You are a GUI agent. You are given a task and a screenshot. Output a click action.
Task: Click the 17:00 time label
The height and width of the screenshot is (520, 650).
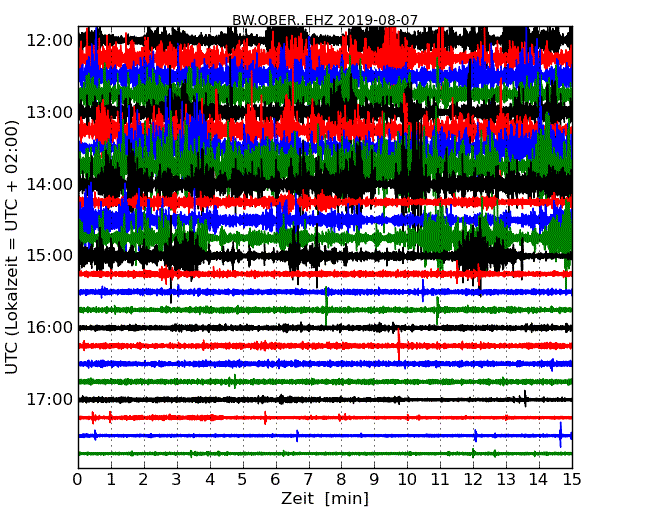coord(50,399)
